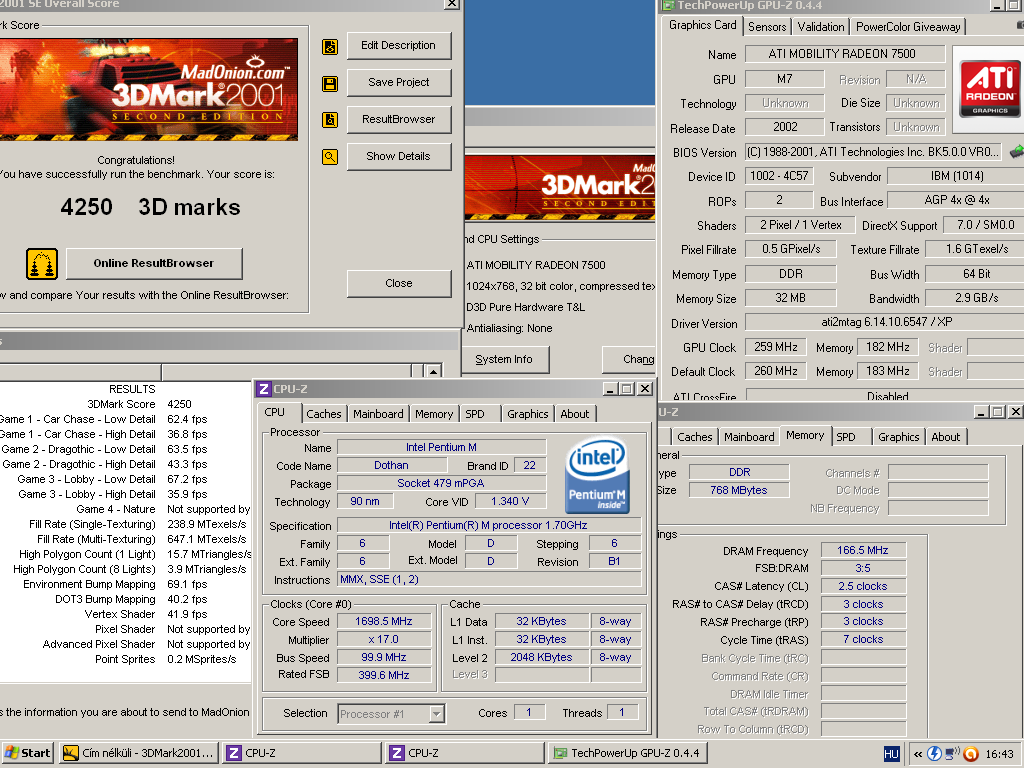Open About tab in the rear CPU-Z window

click(946, 437)
